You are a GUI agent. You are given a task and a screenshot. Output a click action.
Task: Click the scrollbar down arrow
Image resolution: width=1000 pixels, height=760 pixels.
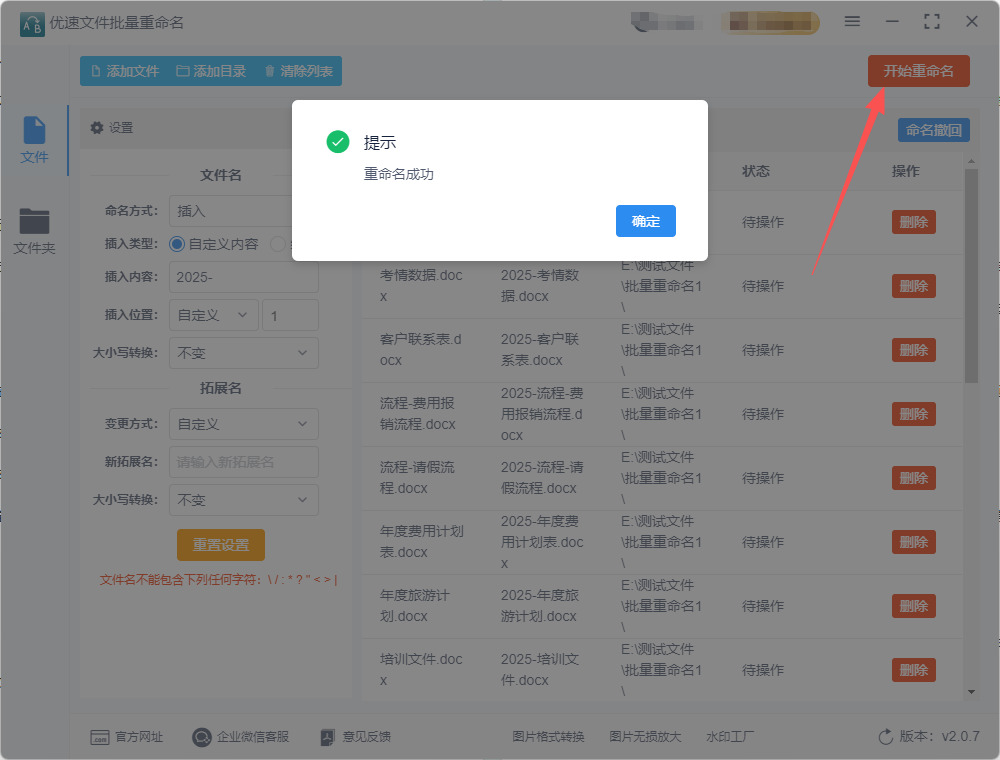tap(971, 692)
